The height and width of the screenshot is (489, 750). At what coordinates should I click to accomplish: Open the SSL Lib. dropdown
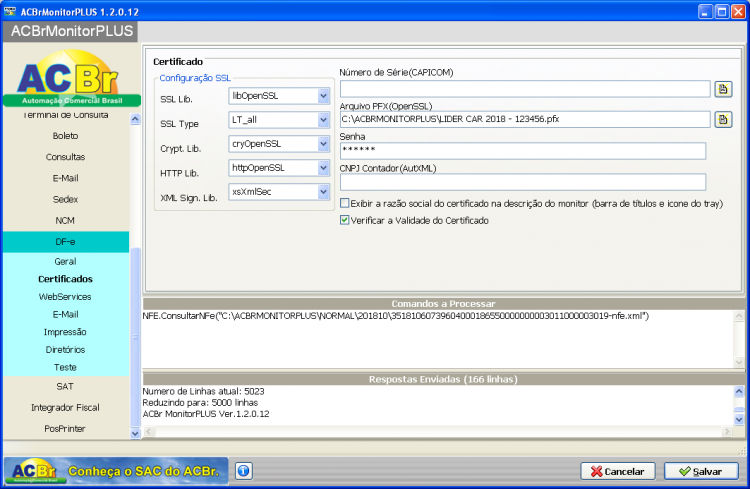click(323, 96)
